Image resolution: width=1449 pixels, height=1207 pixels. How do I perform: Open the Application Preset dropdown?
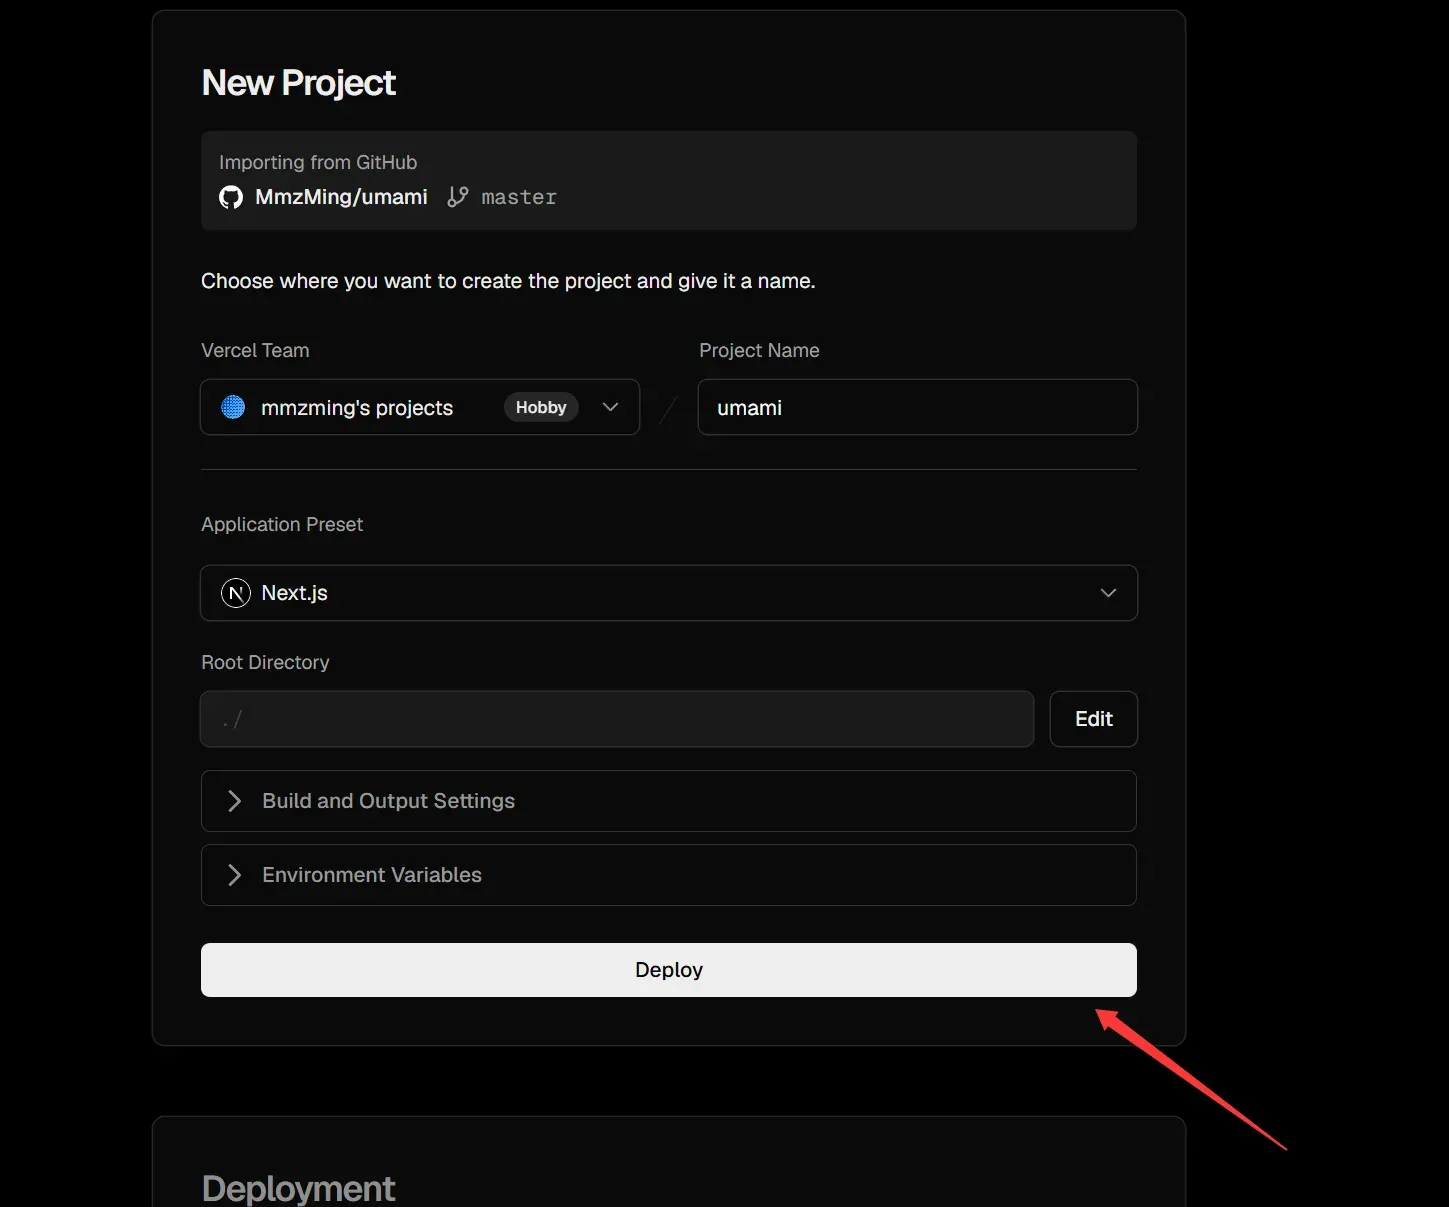coord(669,593)
